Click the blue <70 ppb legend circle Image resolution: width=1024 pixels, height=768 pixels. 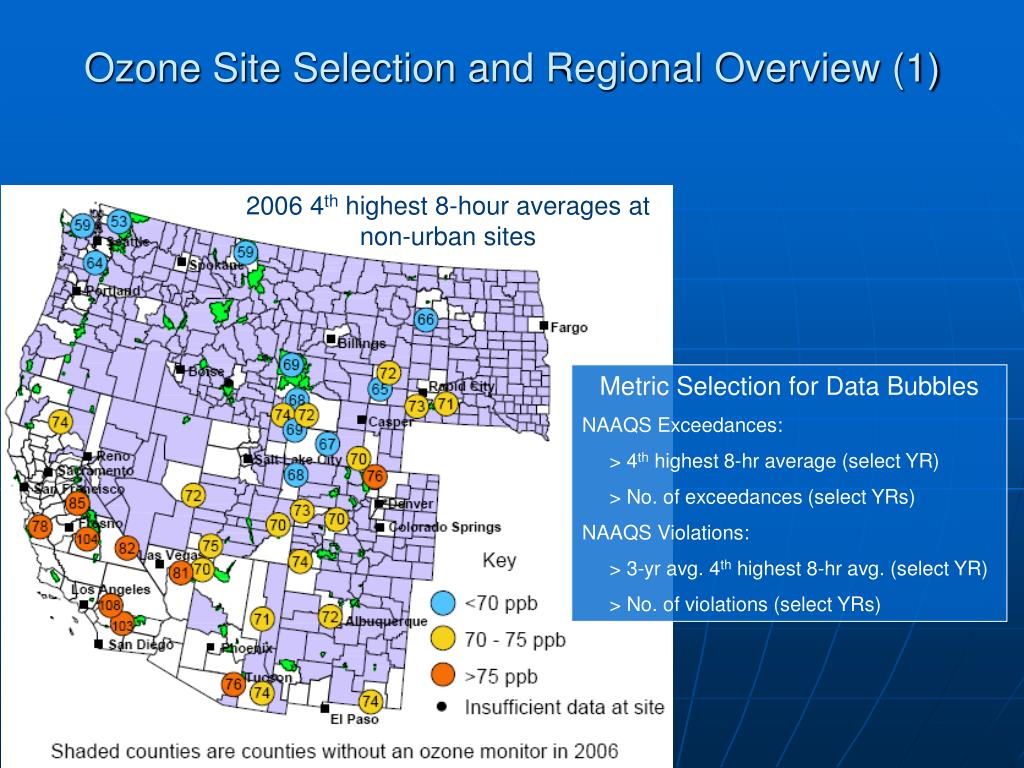pyautogui.click(x=443, y=603)
